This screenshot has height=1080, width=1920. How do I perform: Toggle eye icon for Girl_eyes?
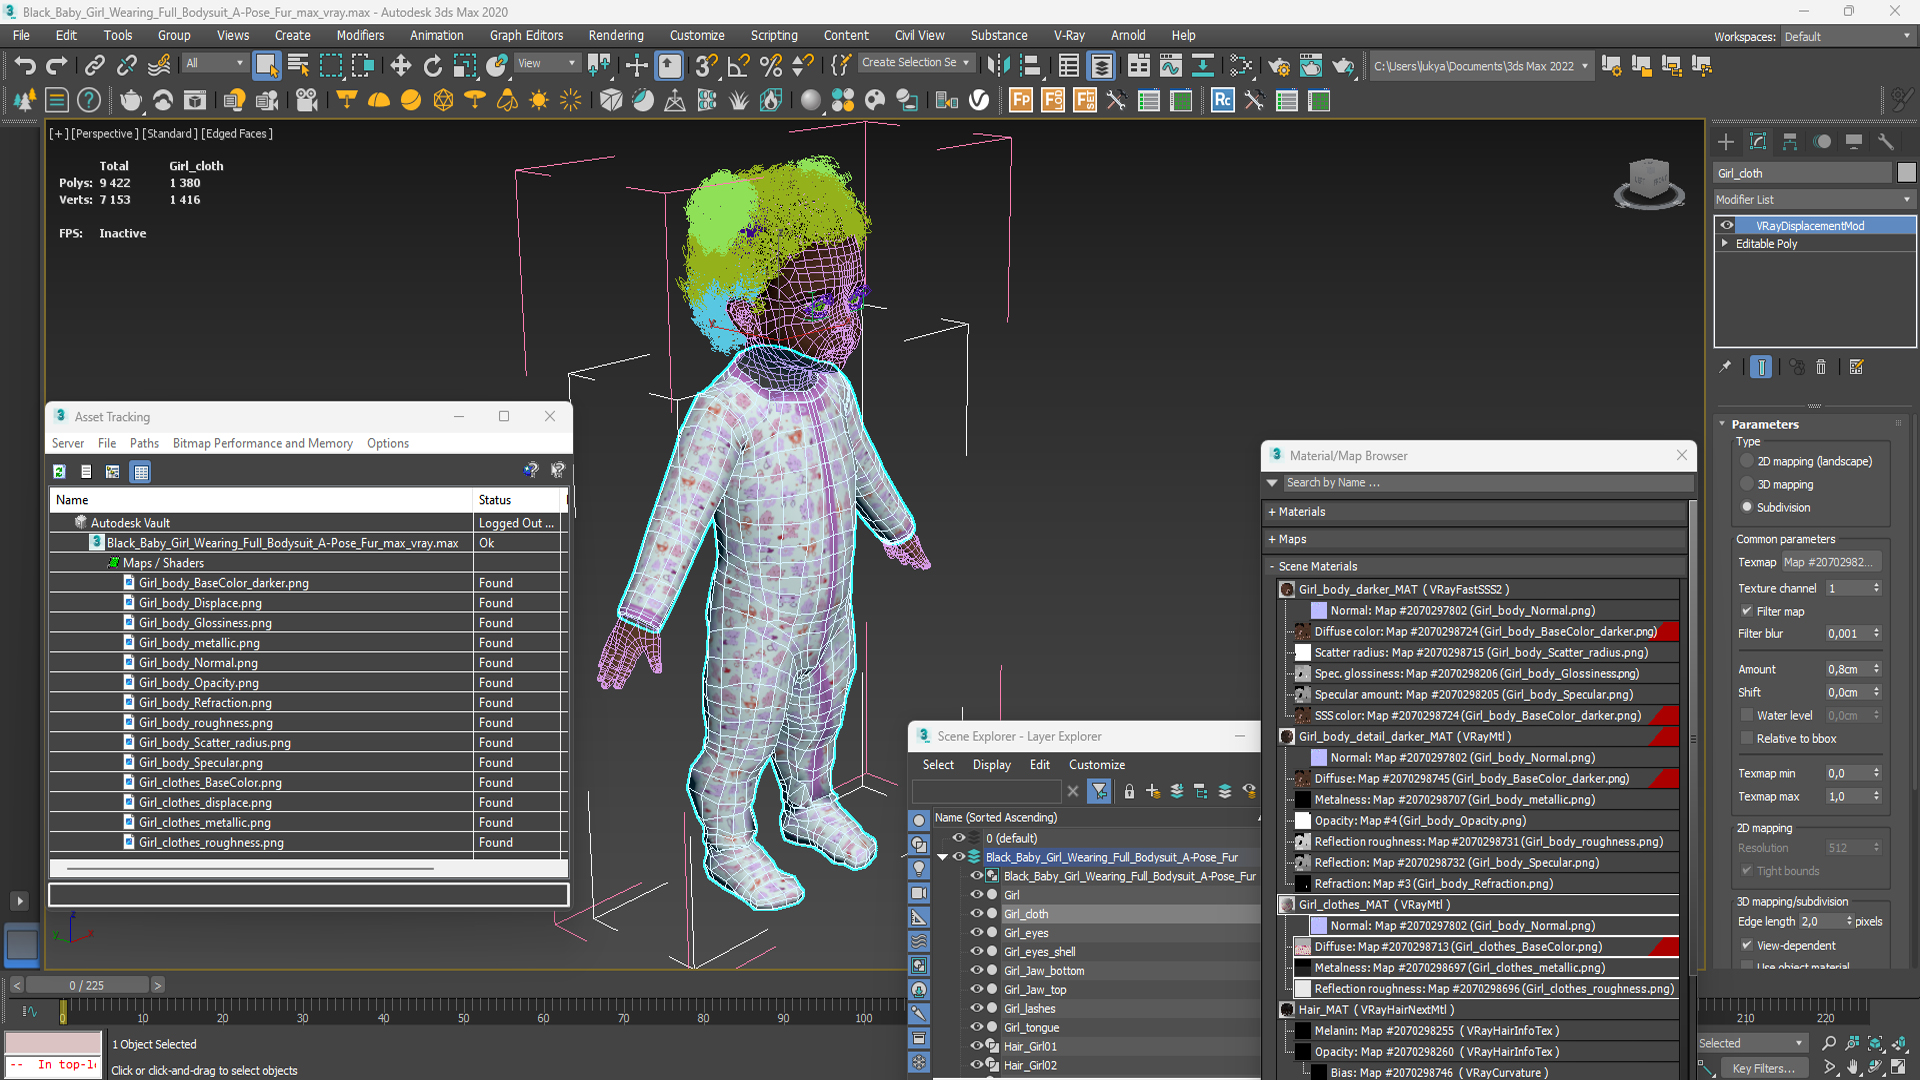tap(977, 932)
